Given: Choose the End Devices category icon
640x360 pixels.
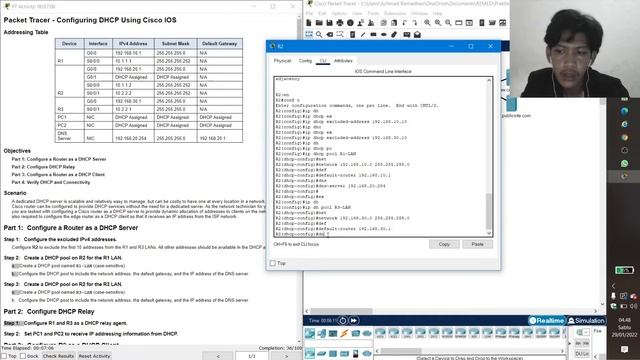Looking at the screenshot, I should (x=322, y=333).
